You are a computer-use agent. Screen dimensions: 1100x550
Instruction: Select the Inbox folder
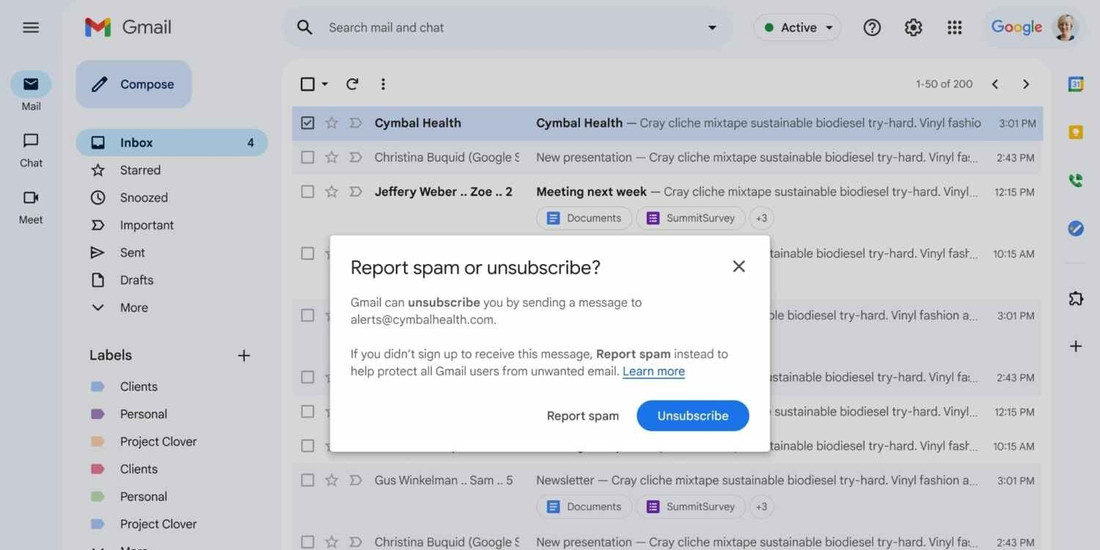172,142
